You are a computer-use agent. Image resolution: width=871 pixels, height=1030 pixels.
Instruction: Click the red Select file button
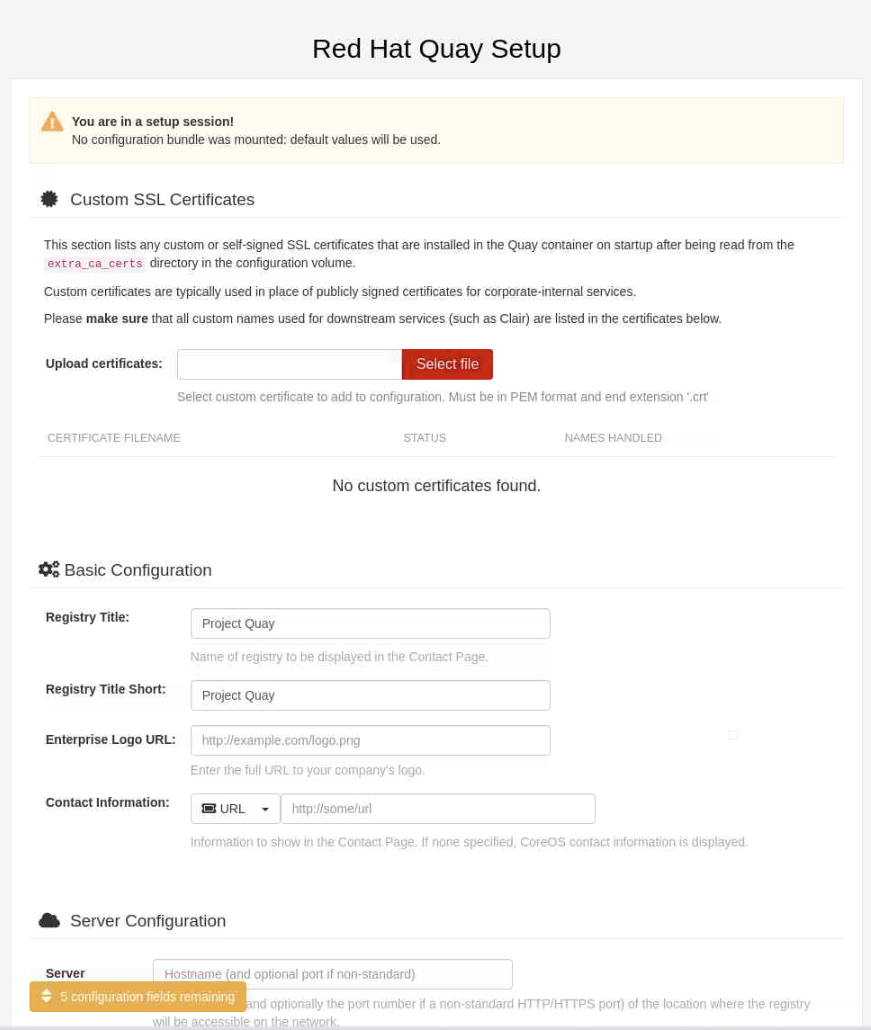pyautogui.click(x=447, y=364)
